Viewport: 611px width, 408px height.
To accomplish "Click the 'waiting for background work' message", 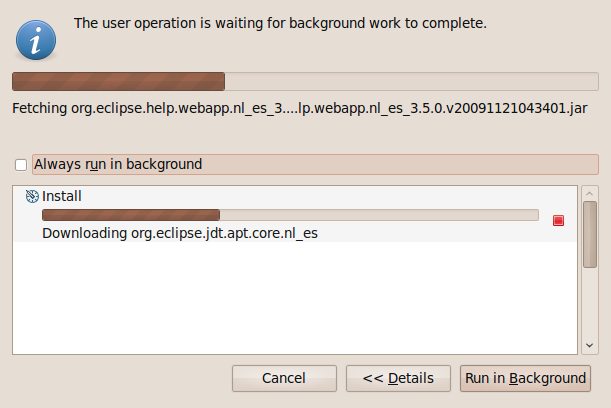I will coord(280,23).
